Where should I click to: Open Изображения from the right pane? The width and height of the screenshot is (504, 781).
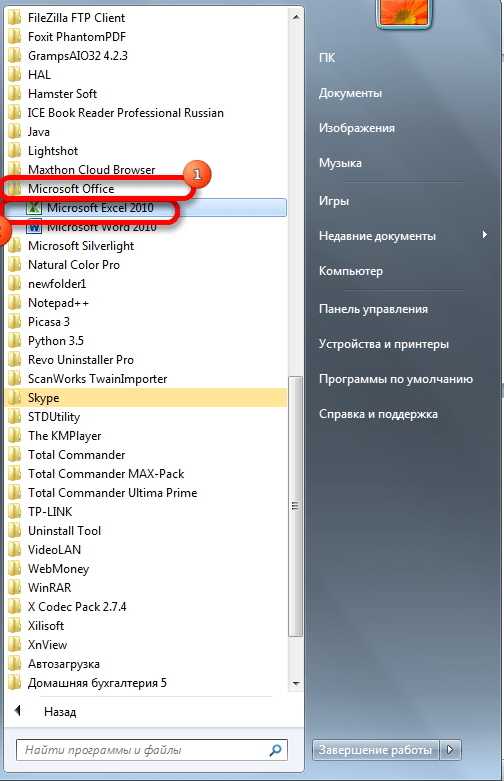click(357, 128)
